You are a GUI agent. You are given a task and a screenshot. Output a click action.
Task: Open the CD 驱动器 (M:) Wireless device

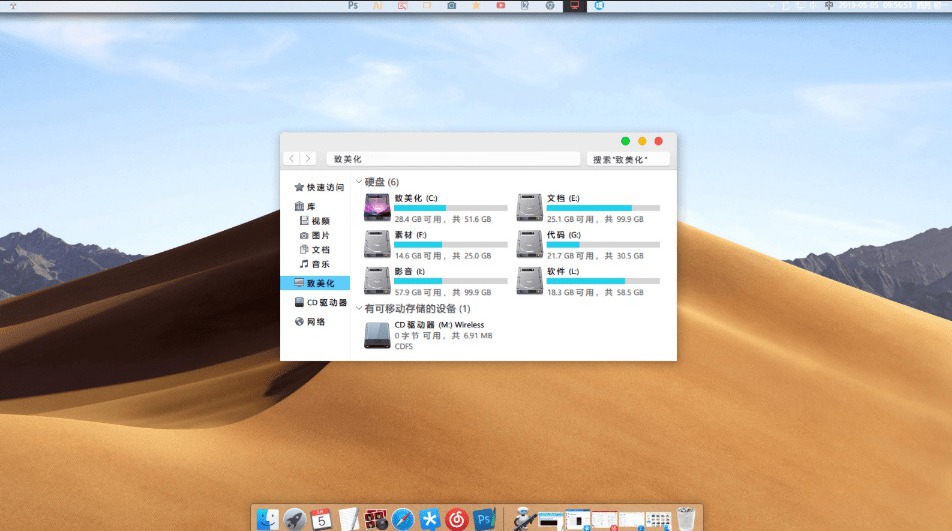[x=378, y=335]
